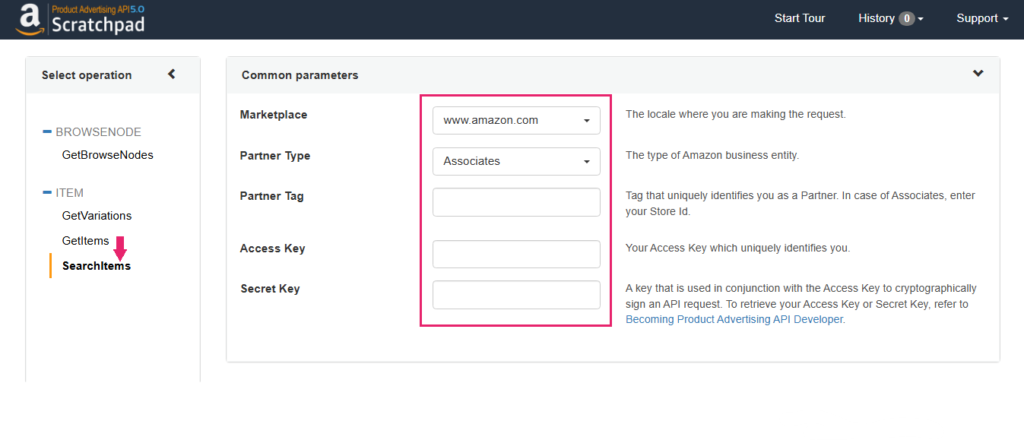1024x440 pixels.
Task: Open the Marketplace dropdown
Action: 517,121
